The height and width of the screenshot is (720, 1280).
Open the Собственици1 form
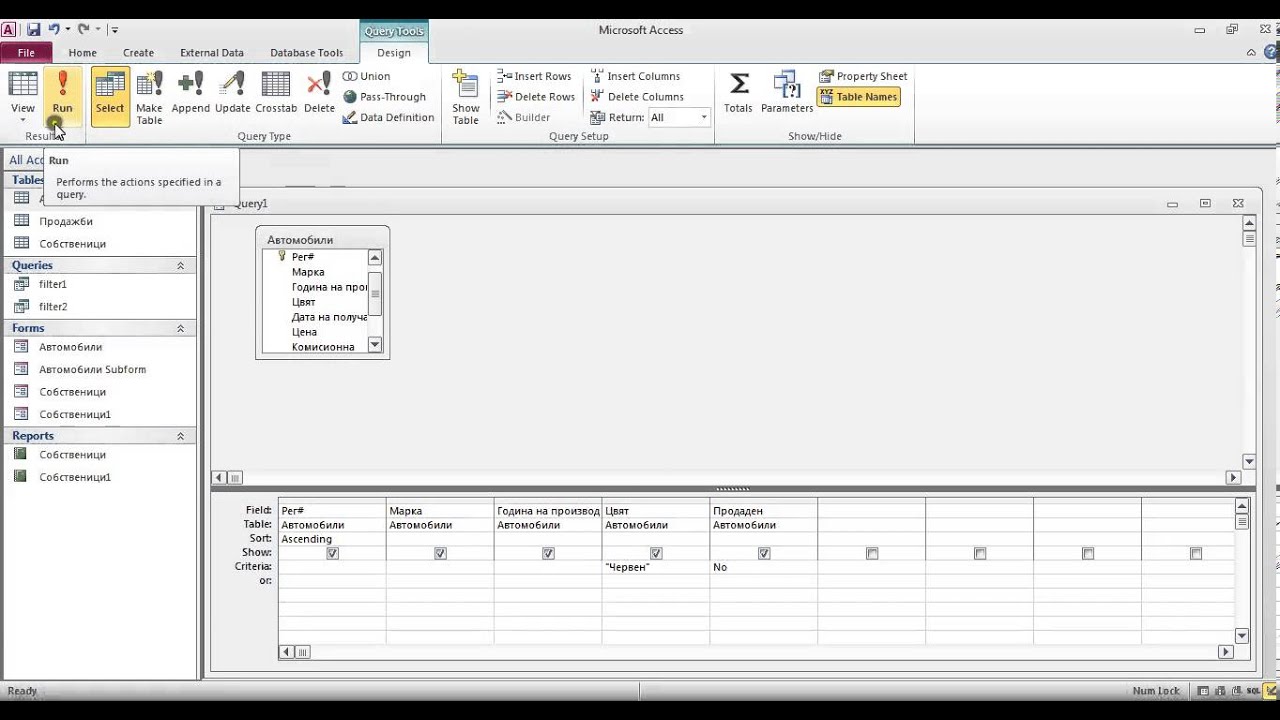tap(75, 415)
